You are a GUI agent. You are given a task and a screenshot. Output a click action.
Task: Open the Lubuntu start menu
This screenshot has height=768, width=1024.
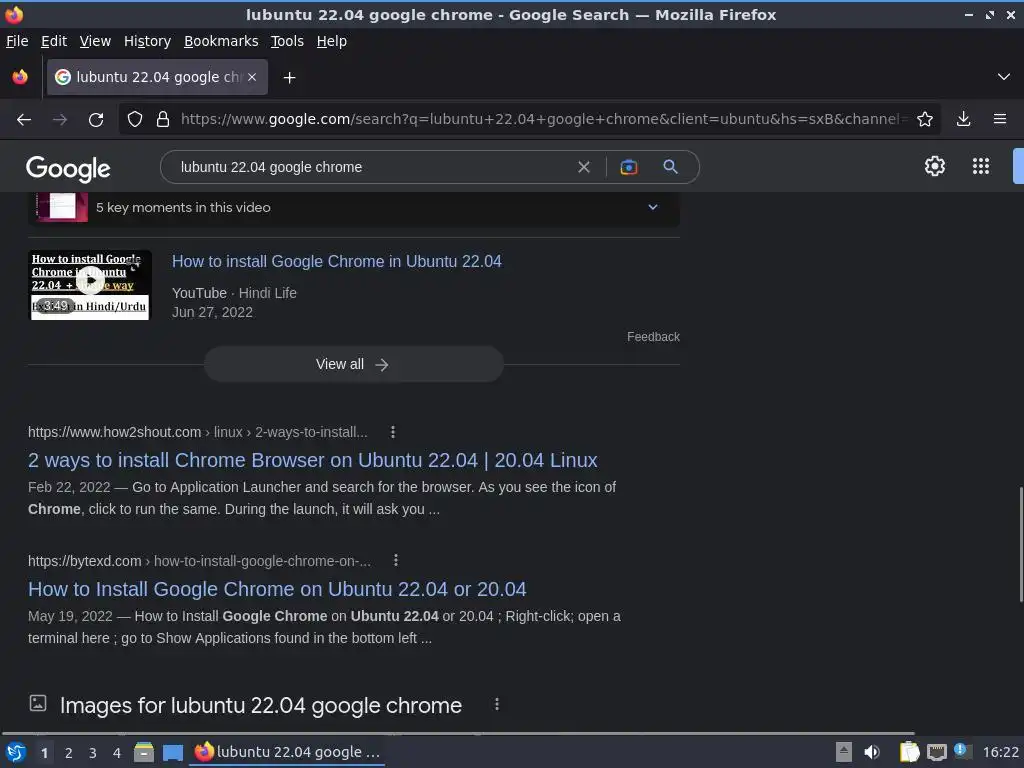pos(16,752)
